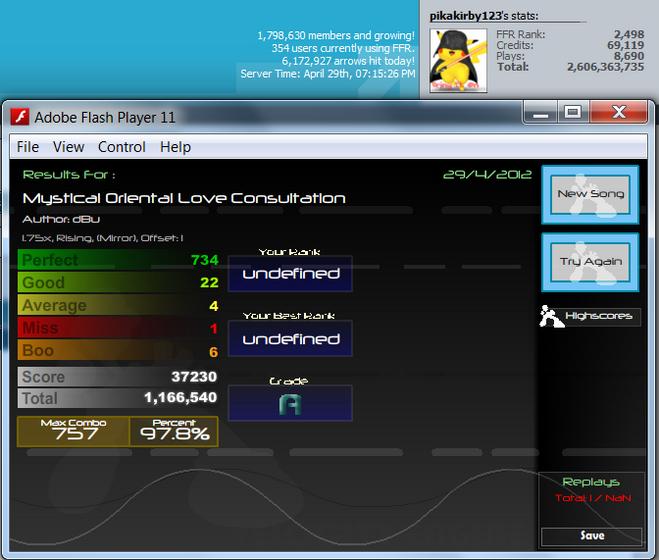Click the Your Best Rank box
Viewport: 659px width, 560px height.
(x=290, y=339)
